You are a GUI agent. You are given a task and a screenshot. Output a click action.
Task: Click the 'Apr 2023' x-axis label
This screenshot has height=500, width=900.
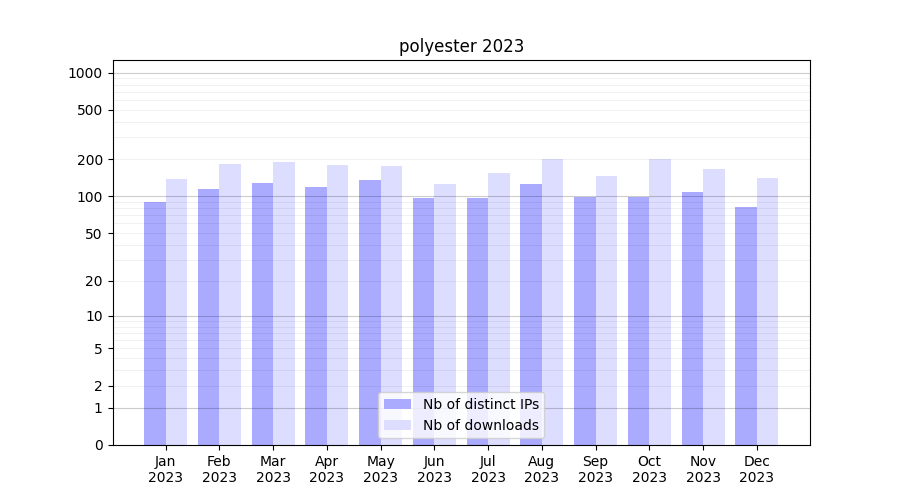pyautogui.click(x=327, y=469)
